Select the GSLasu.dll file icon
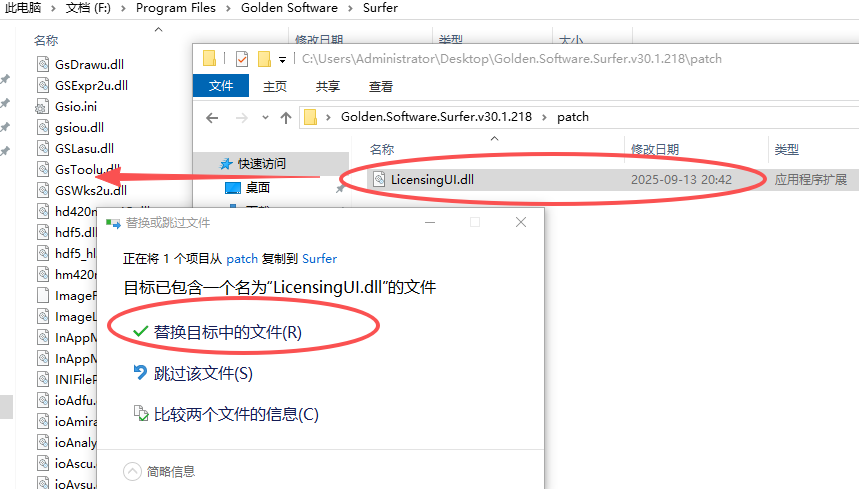This screenshot has width=859, height=489. click(43, 148)
